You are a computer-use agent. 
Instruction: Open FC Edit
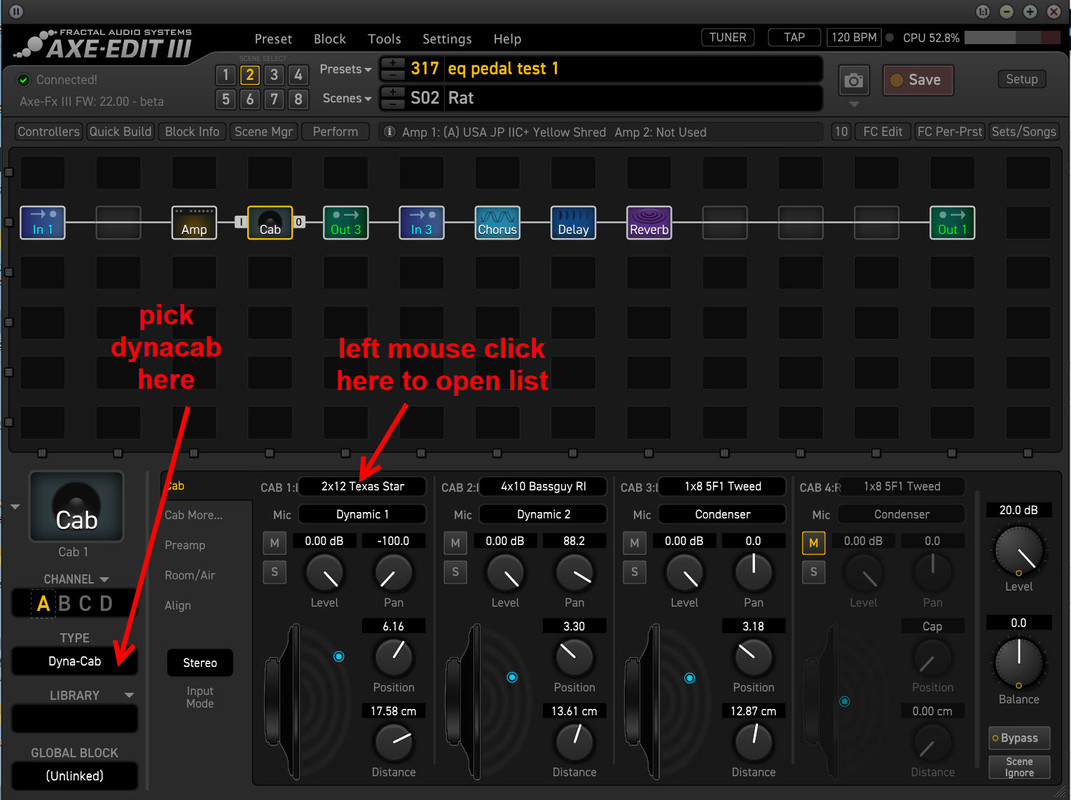tap(882, 131)
